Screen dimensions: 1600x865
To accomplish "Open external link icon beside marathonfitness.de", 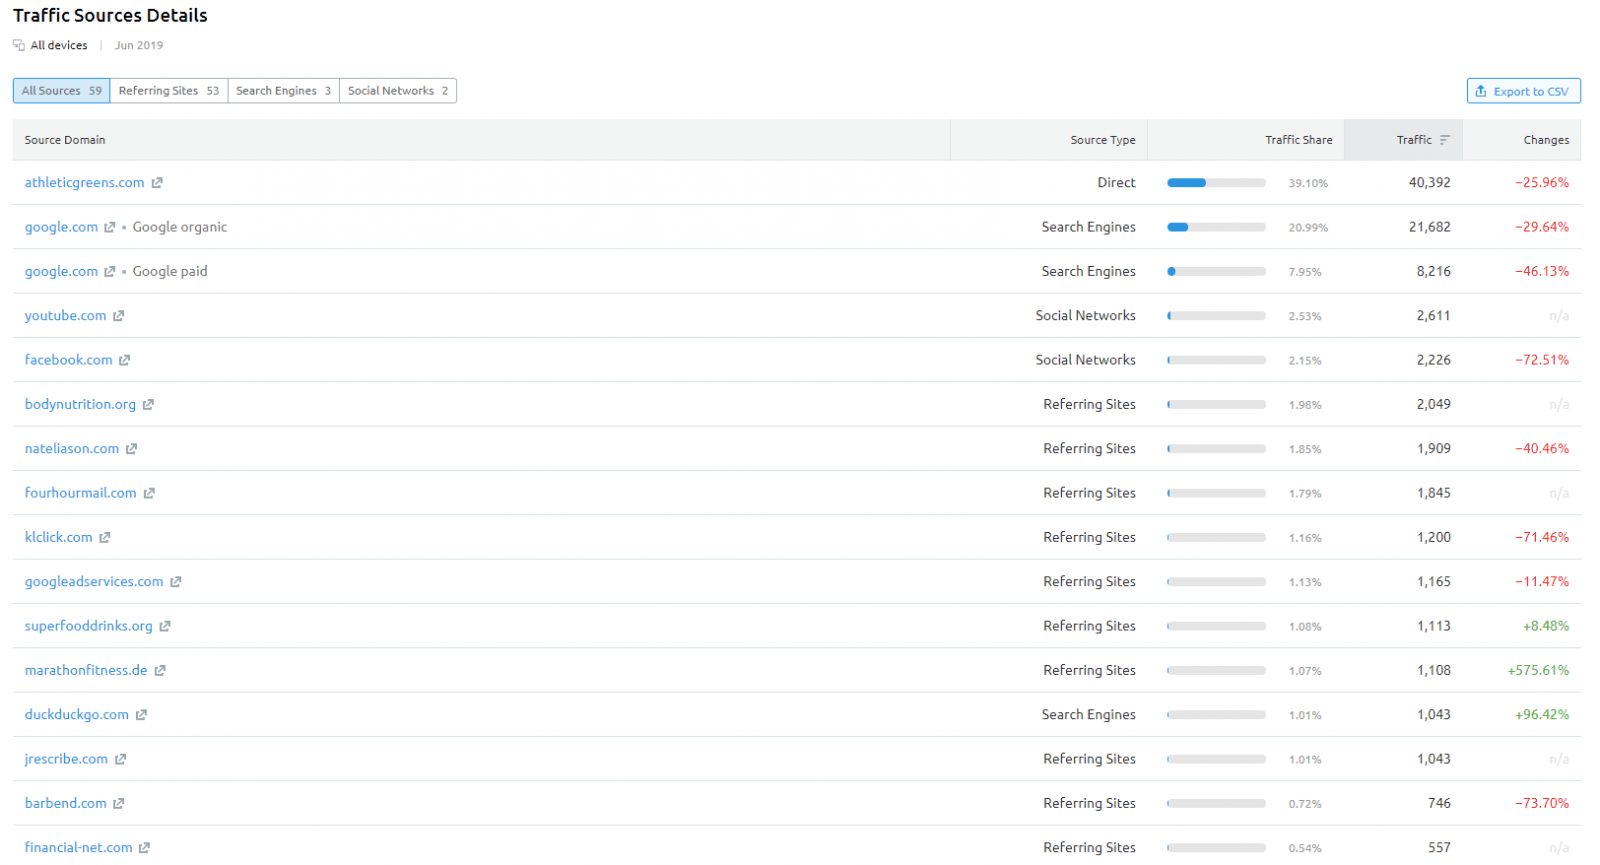I will pos(159,671).
